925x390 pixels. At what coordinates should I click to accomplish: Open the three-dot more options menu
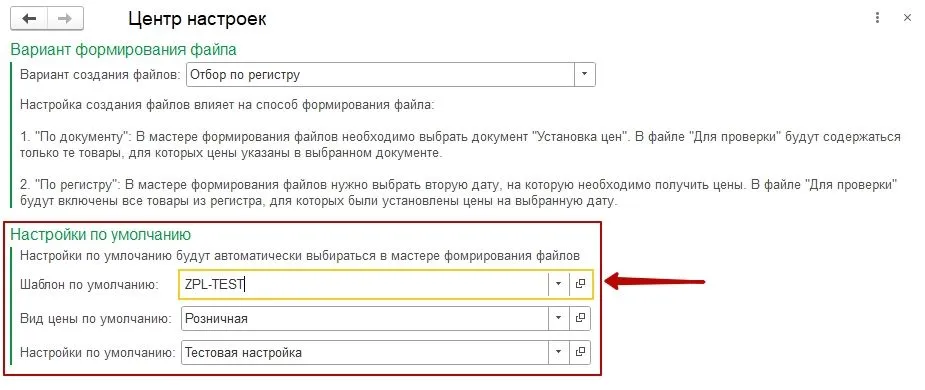point(878,18)
